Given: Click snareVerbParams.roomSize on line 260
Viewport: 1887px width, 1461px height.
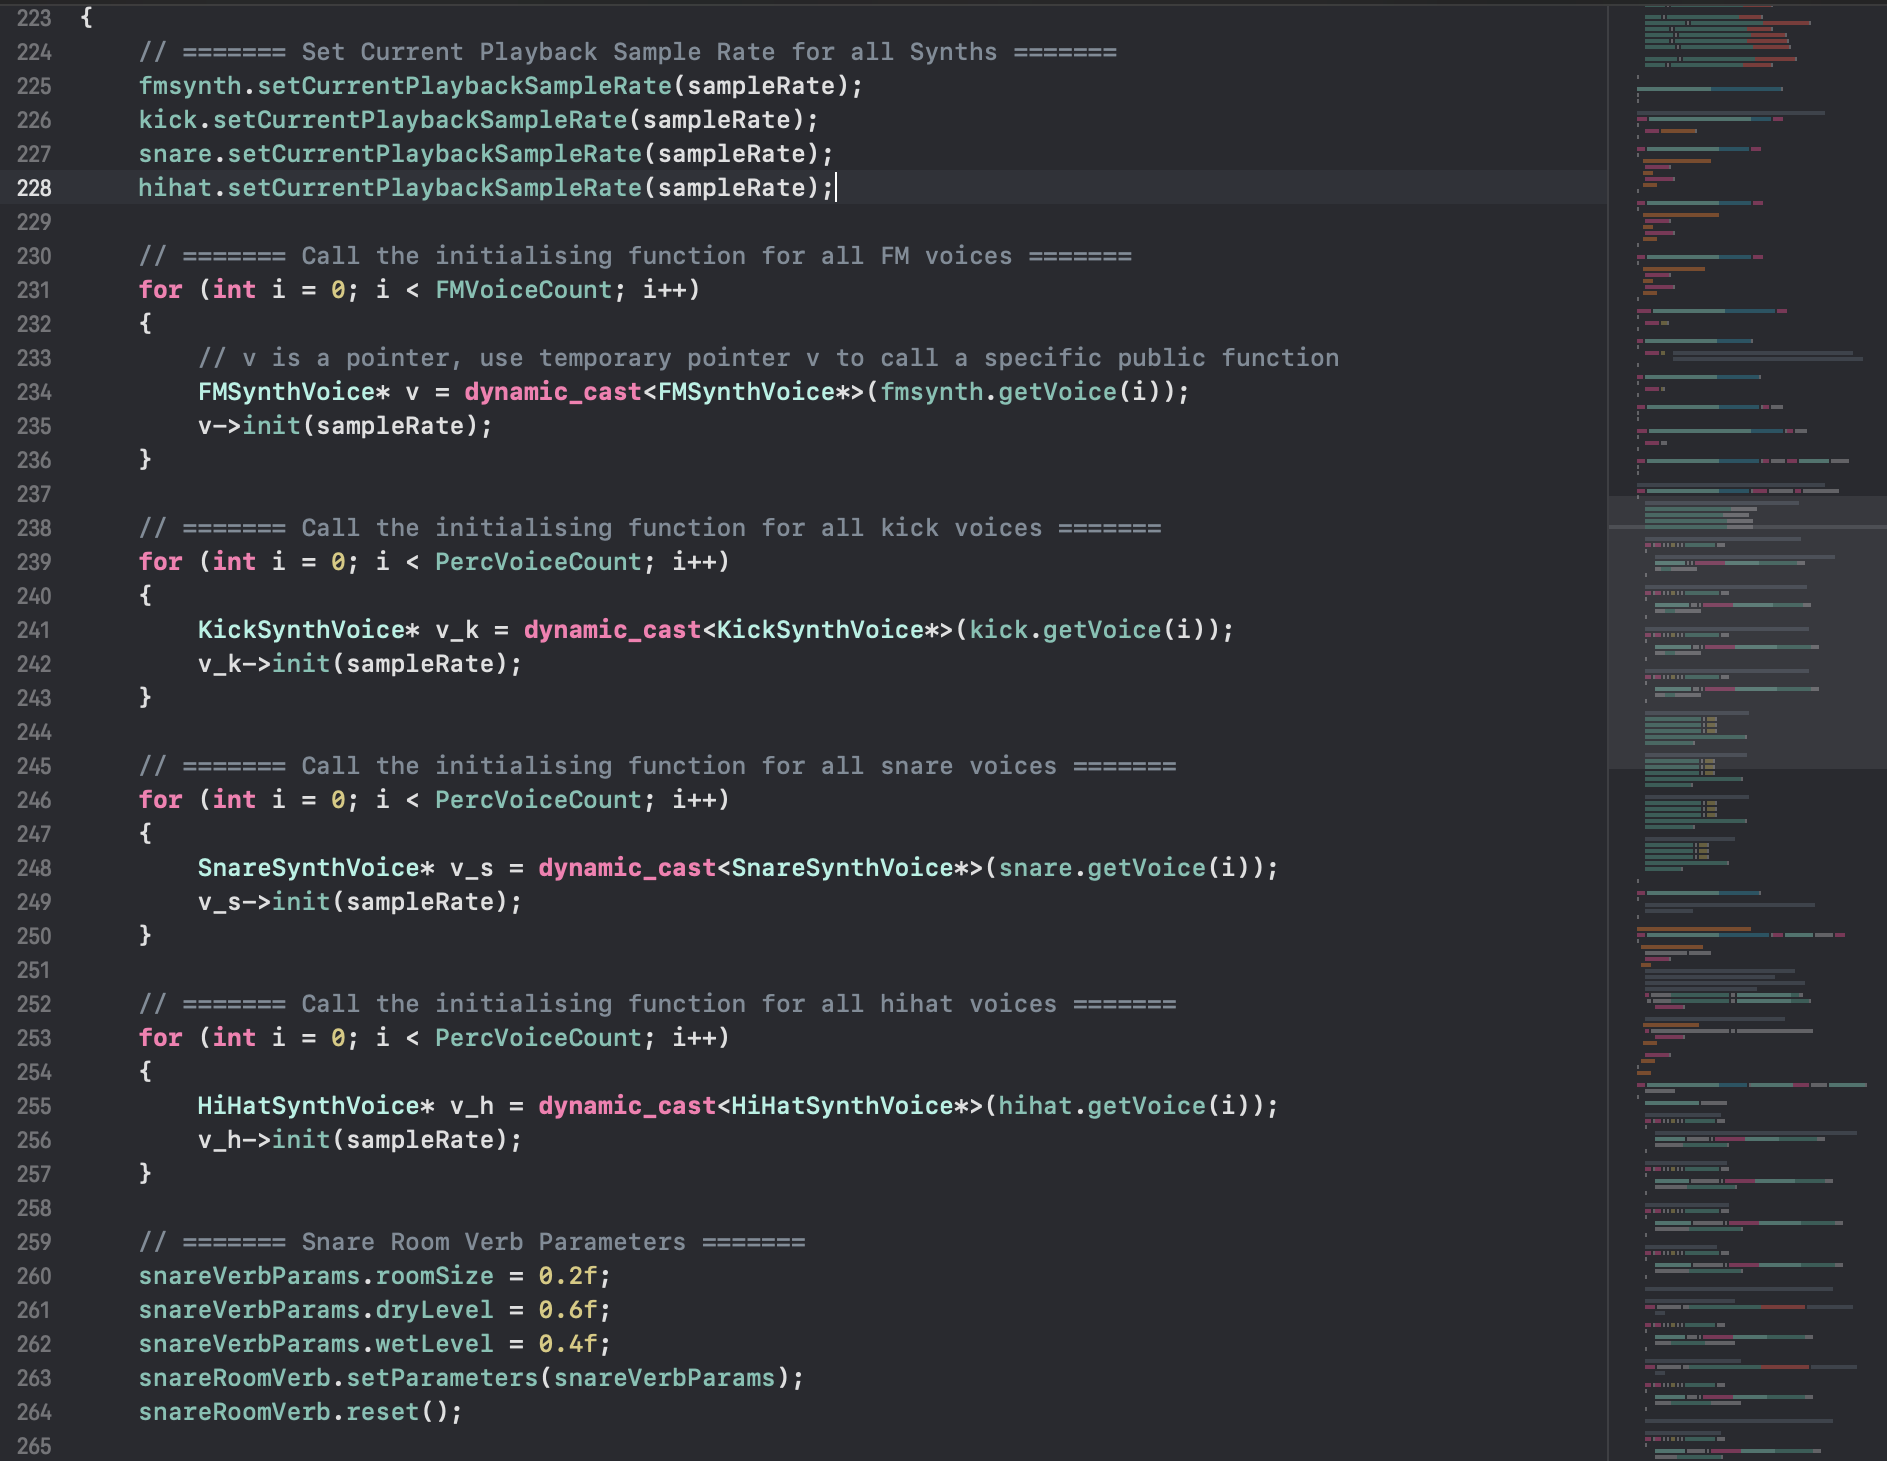Looking at the screenshot, I should (x=316, y=1276).
